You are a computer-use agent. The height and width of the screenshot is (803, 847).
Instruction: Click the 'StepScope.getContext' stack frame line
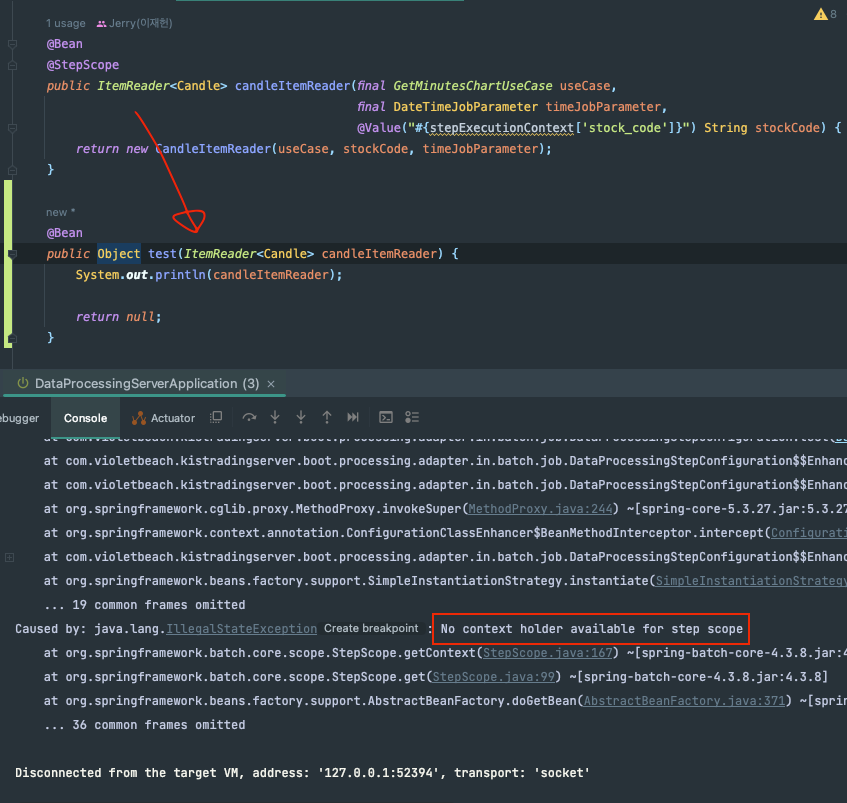click(x=445, y=652)
